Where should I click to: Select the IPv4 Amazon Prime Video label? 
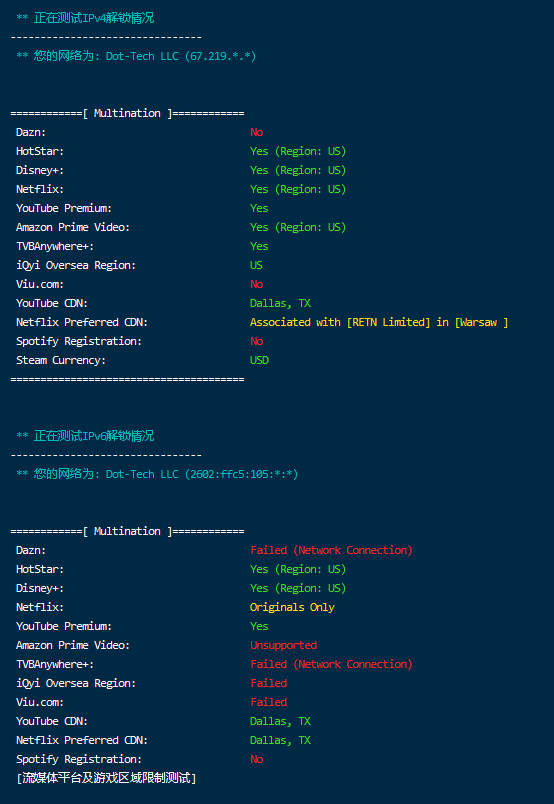(73, 227)
